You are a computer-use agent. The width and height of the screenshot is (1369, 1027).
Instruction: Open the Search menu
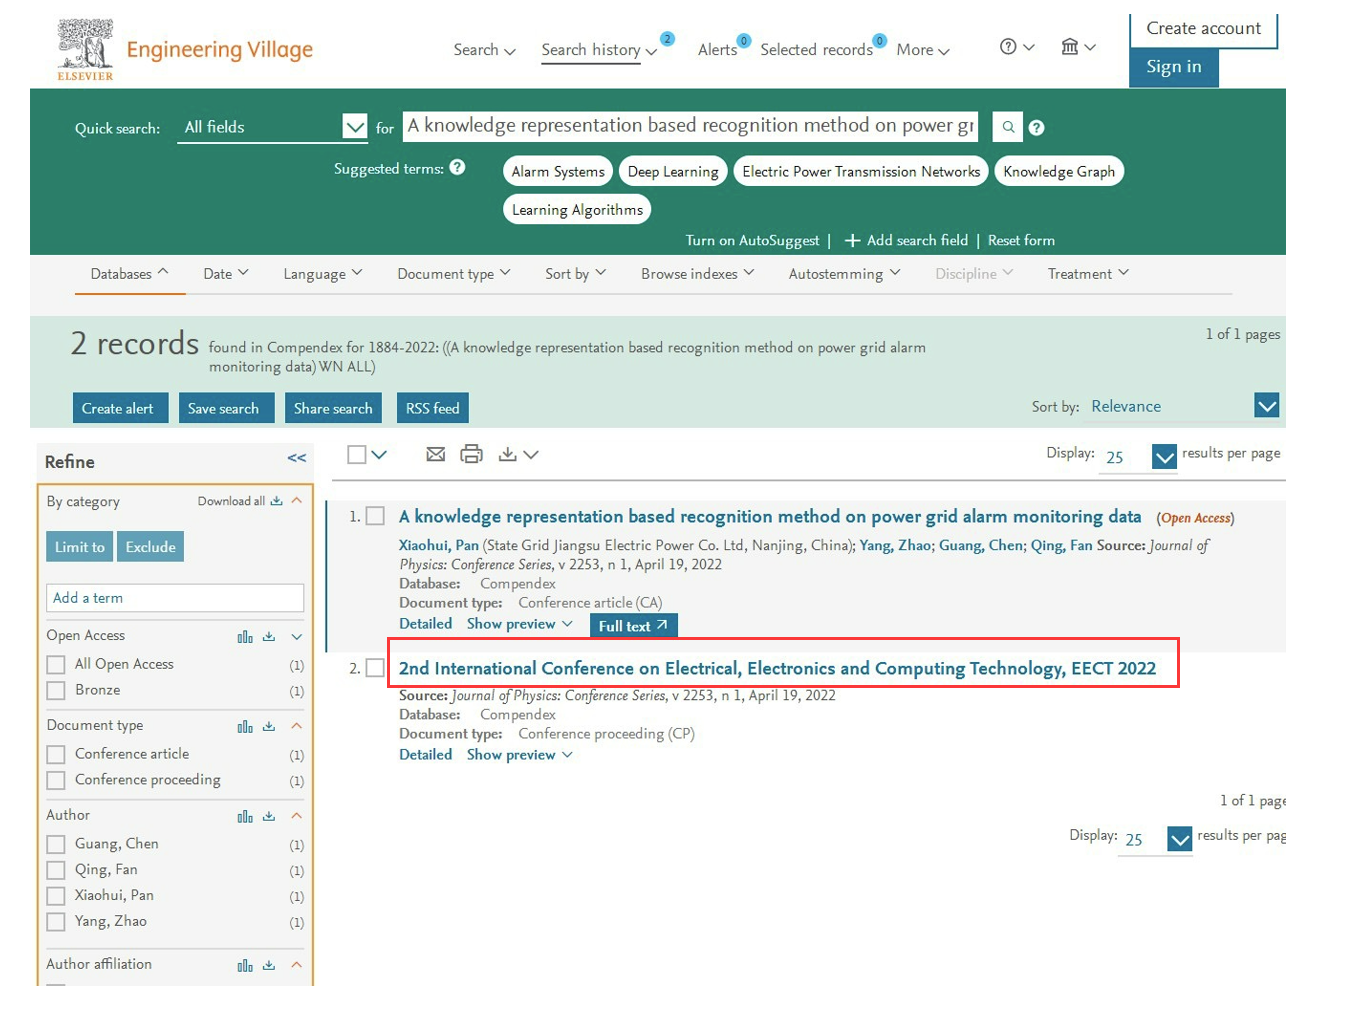pyautogui.click(x=484, y=50)
